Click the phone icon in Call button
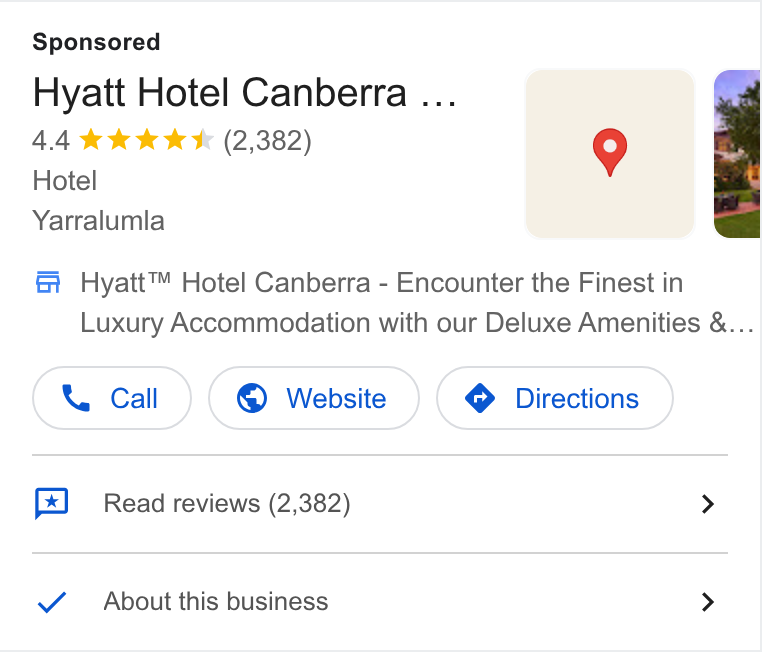The width and height of the screenshot is (762, 652). click(76, 398)
